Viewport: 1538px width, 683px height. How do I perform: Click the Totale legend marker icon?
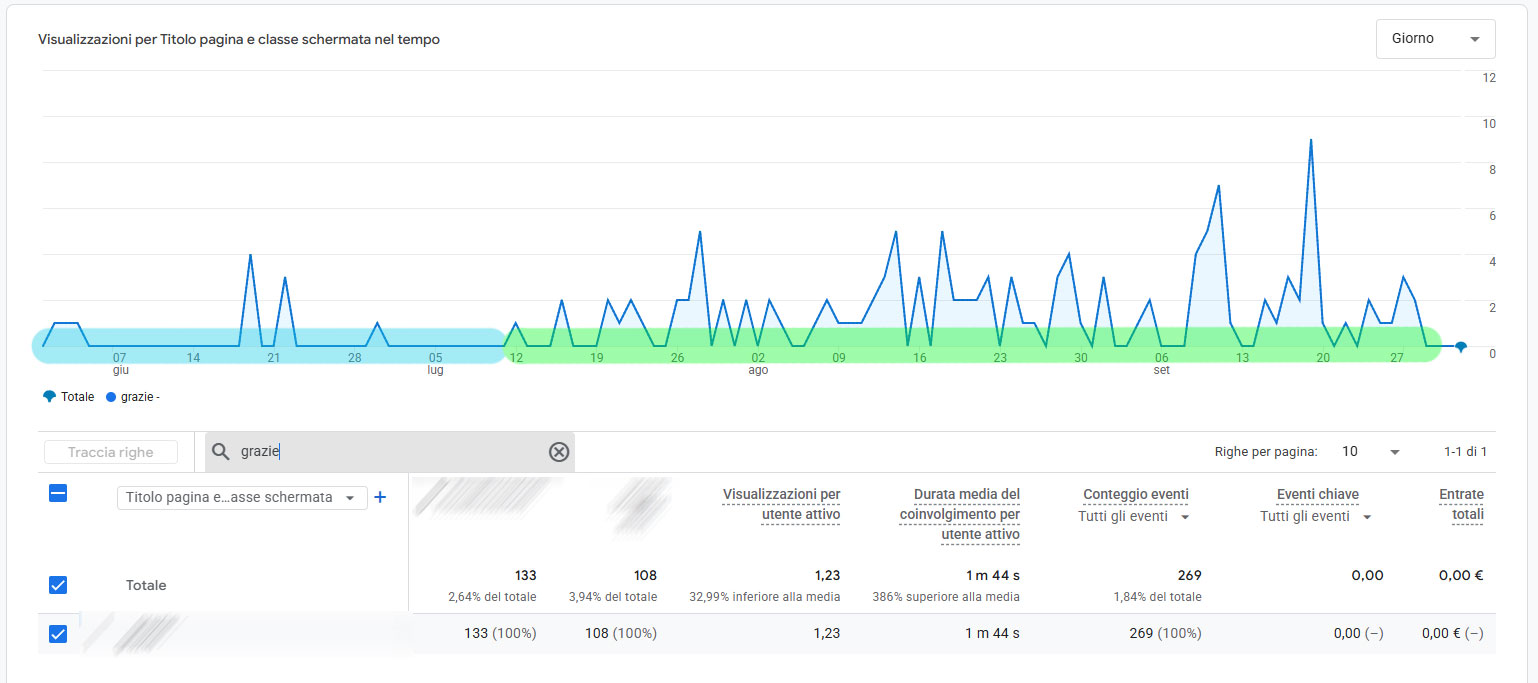coord(50,397)
